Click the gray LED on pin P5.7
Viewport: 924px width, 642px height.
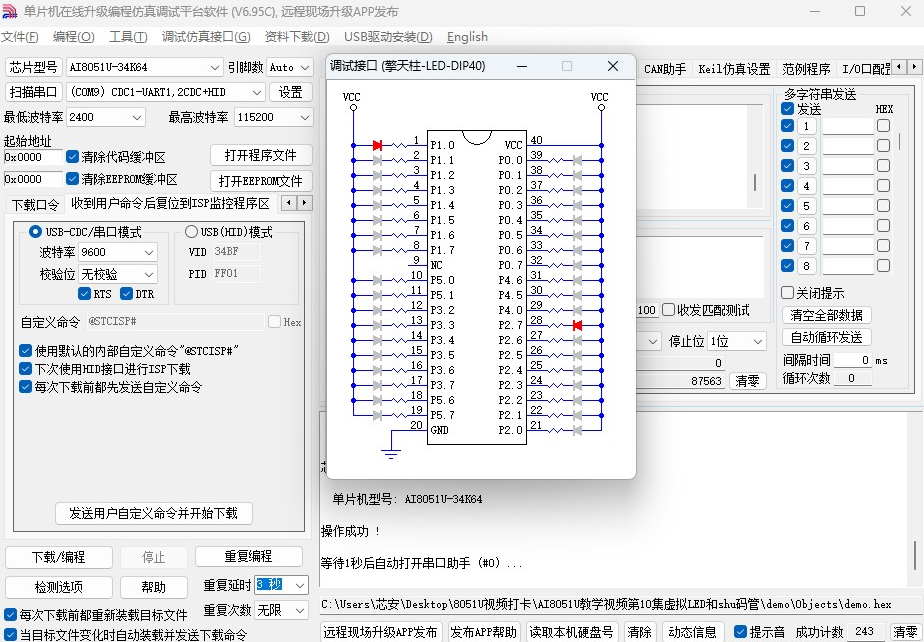(x=378, y=415)
